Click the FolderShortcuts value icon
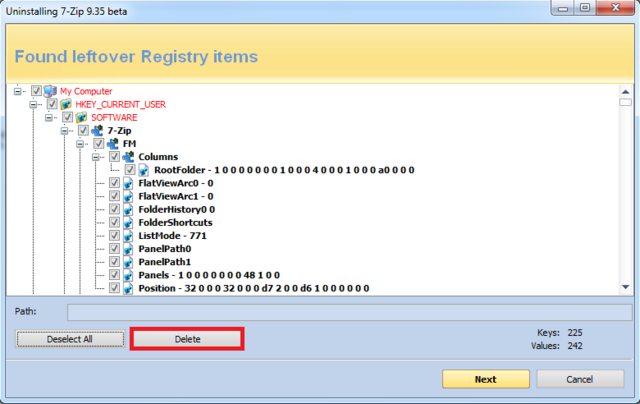The image size is (640, 404). pyautogui.click(x=128, y=222)
